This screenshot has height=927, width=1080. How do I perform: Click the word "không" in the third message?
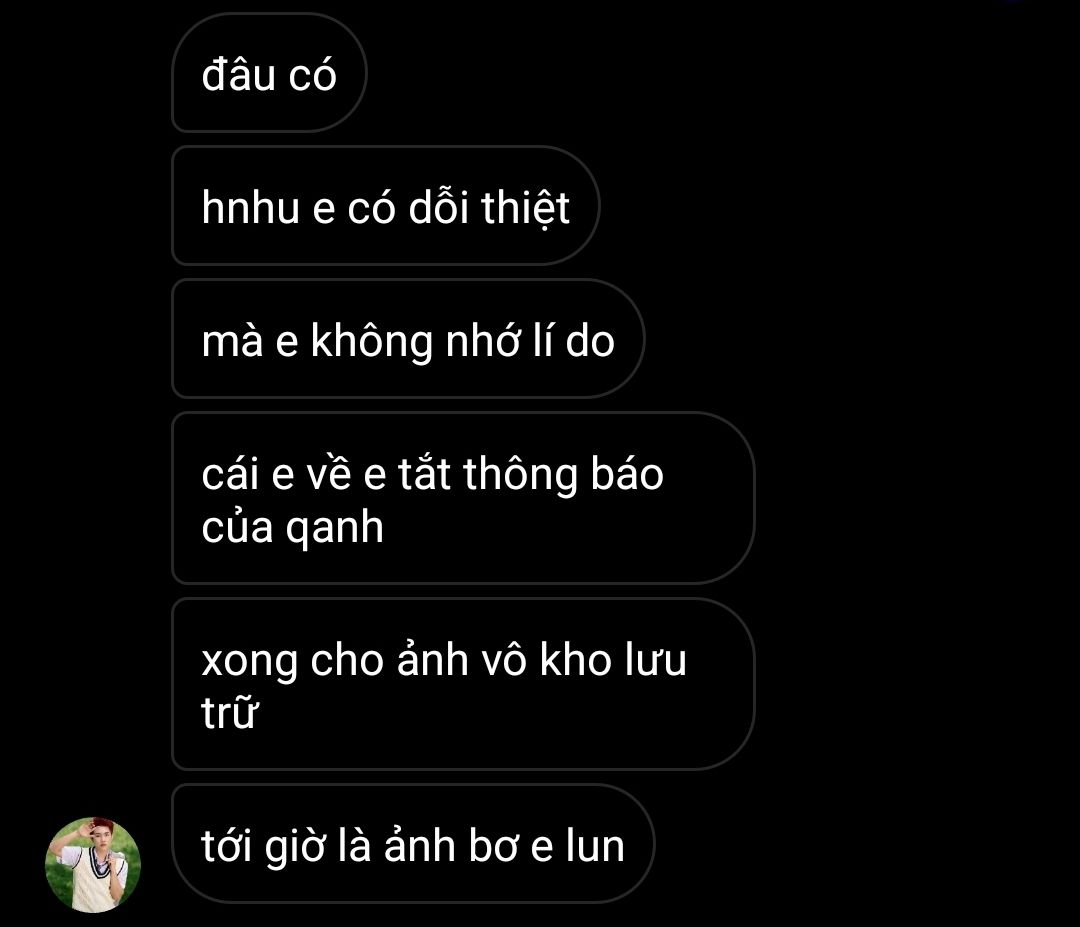click(371, 341)
